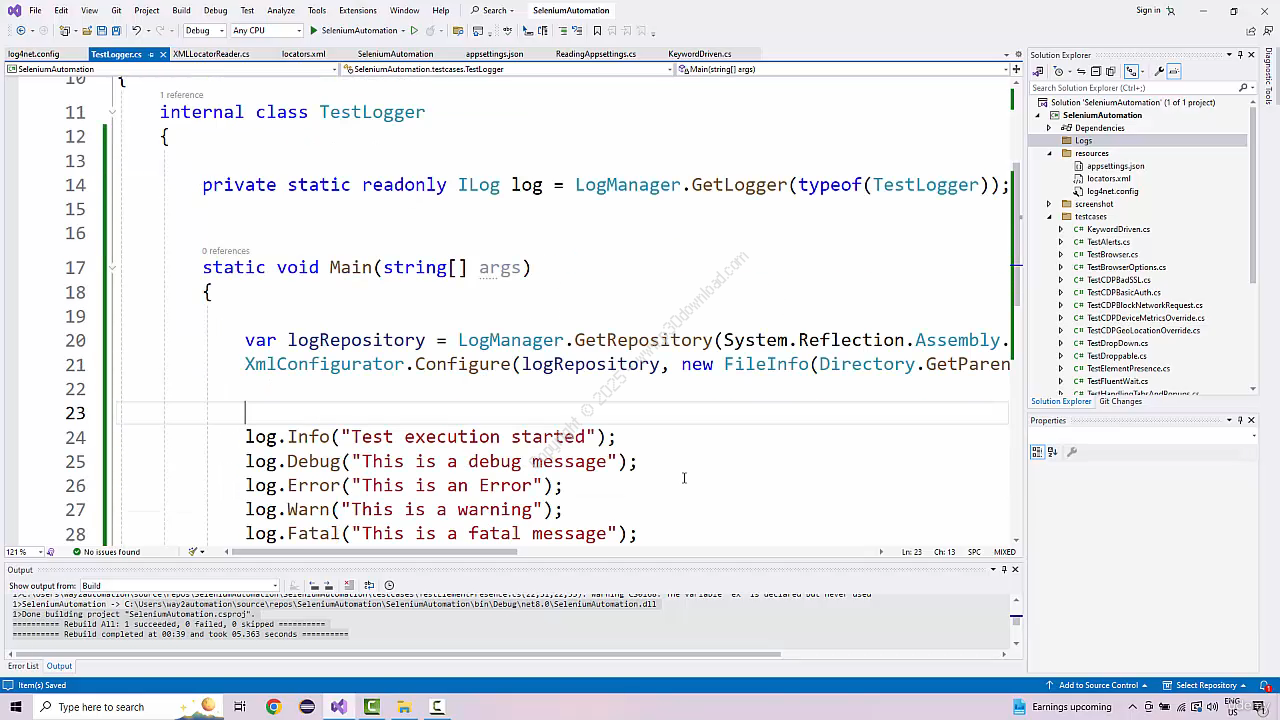Click the Save All toolbar icon

pos(116,30)
